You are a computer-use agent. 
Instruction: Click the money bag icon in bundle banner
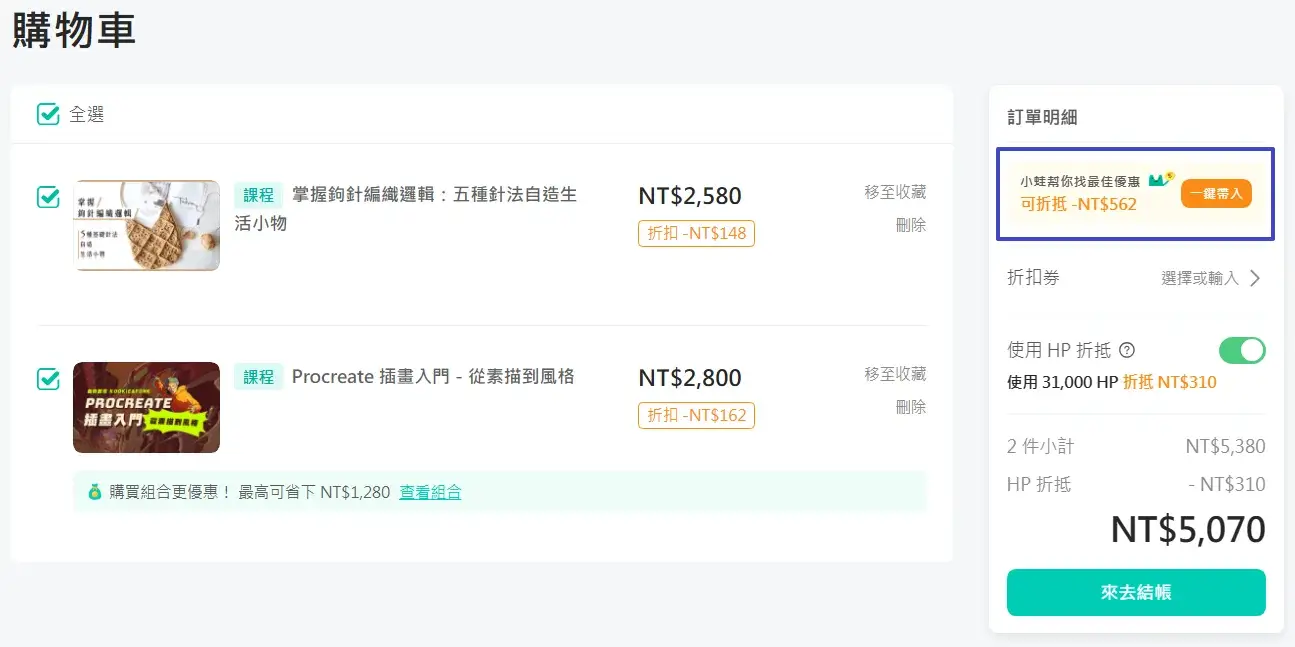click(x=95, y=492)
